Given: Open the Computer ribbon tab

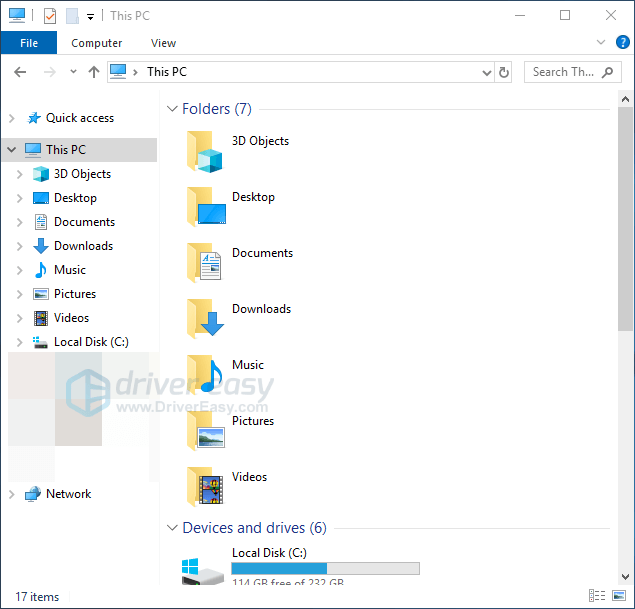Looking at the screenshot, I should tap(96, 43).
